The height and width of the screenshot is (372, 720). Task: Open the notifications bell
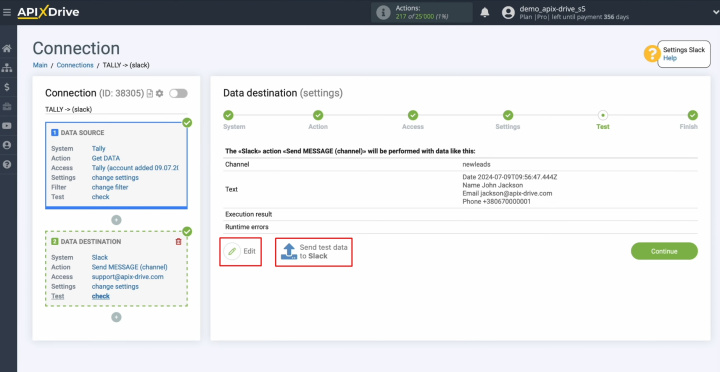[x=485, y=13]
